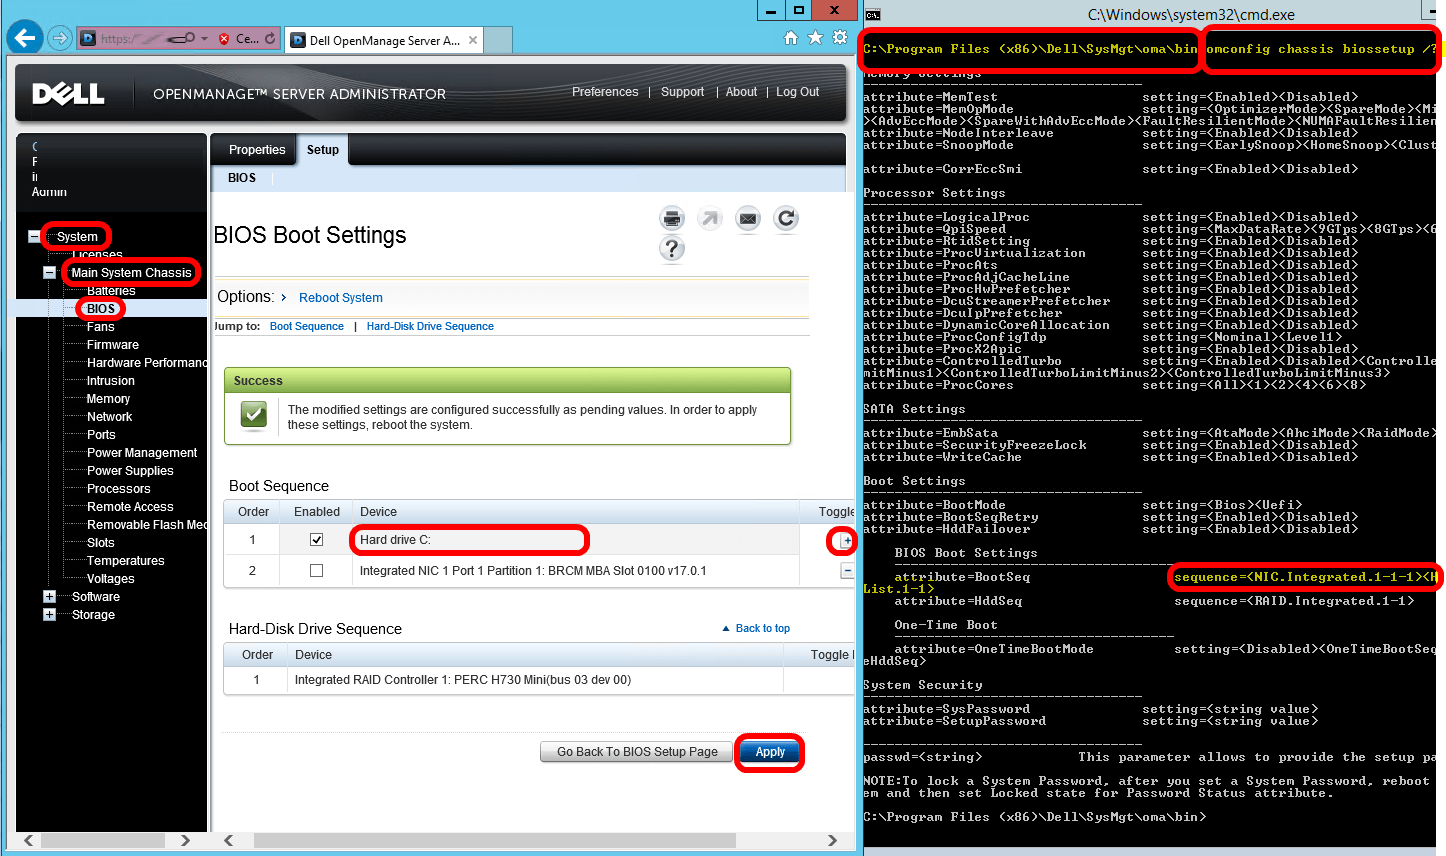
Task: Select the Print icon on BIOS Boot Settings
Action: point(671,218)
